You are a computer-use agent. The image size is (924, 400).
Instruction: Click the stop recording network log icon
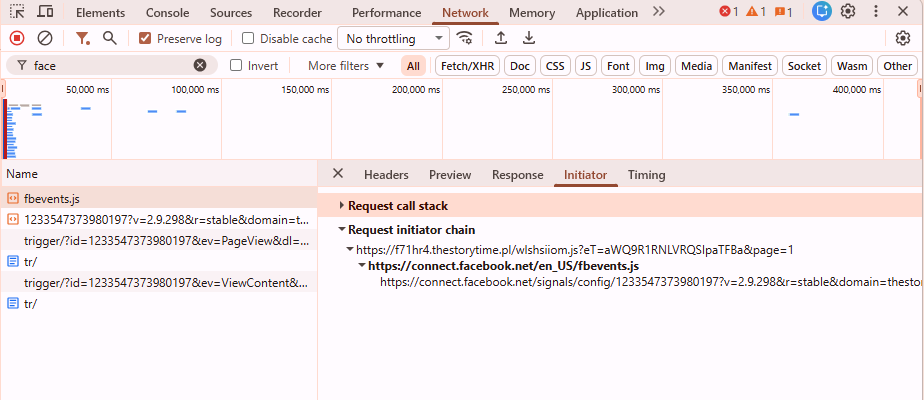[x=17, y=38]
